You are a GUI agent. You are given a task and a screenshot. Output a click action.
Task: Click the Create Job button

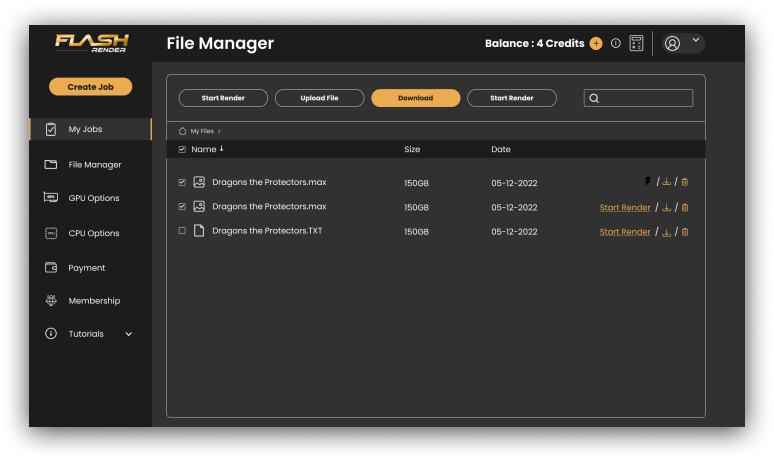(90, 87)
